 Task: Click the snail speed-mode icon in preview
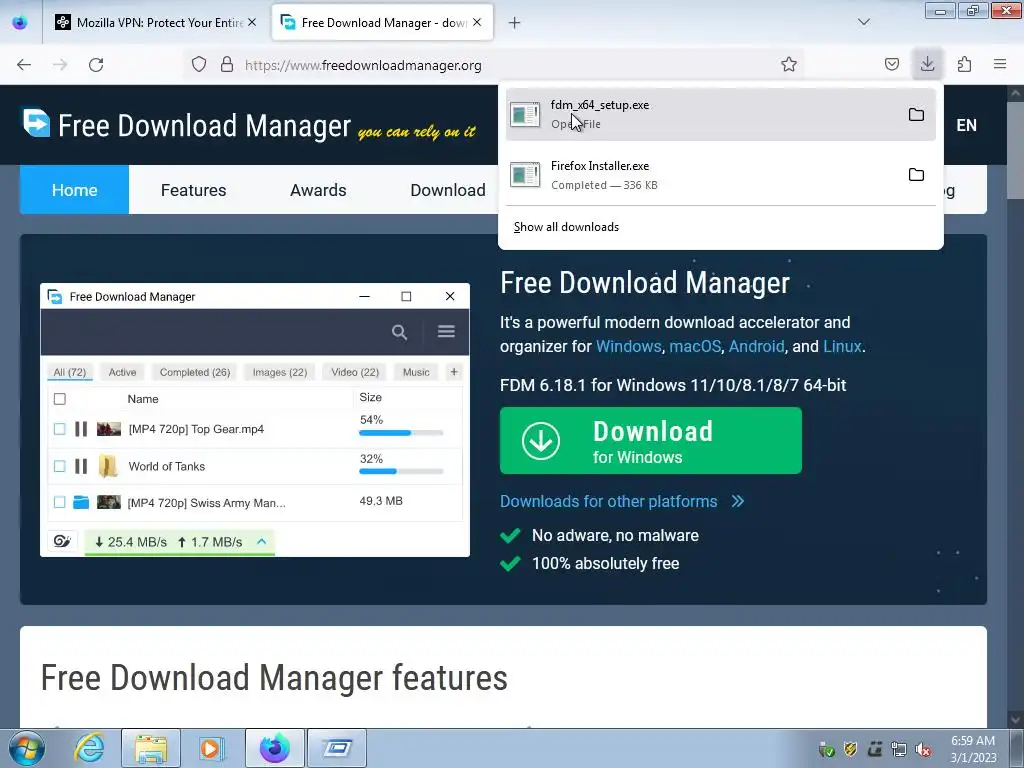point(62,541)
